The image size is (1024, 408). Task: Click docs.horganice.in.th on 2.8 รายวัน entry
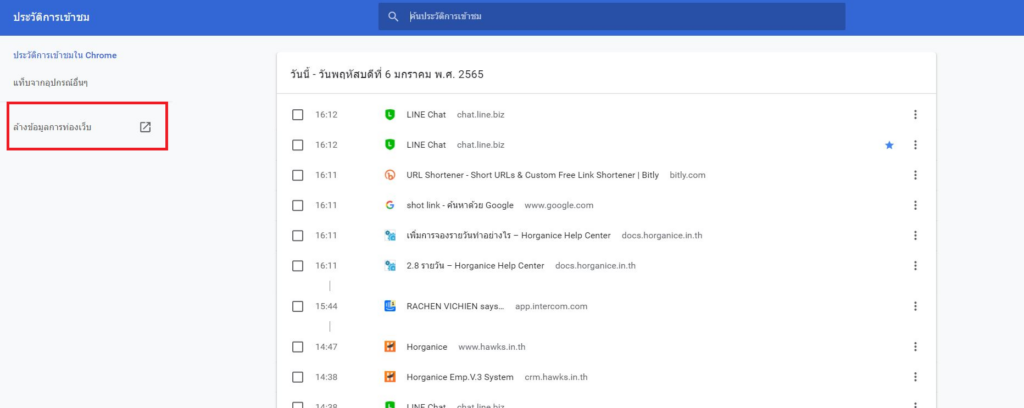[595, 266]
